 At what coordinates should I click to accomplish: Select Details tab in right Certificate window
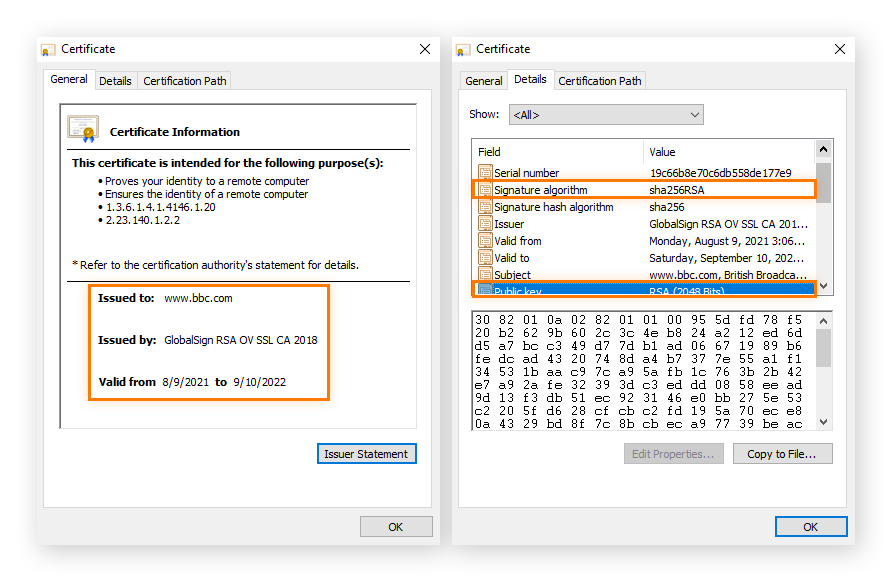(530, 79)
